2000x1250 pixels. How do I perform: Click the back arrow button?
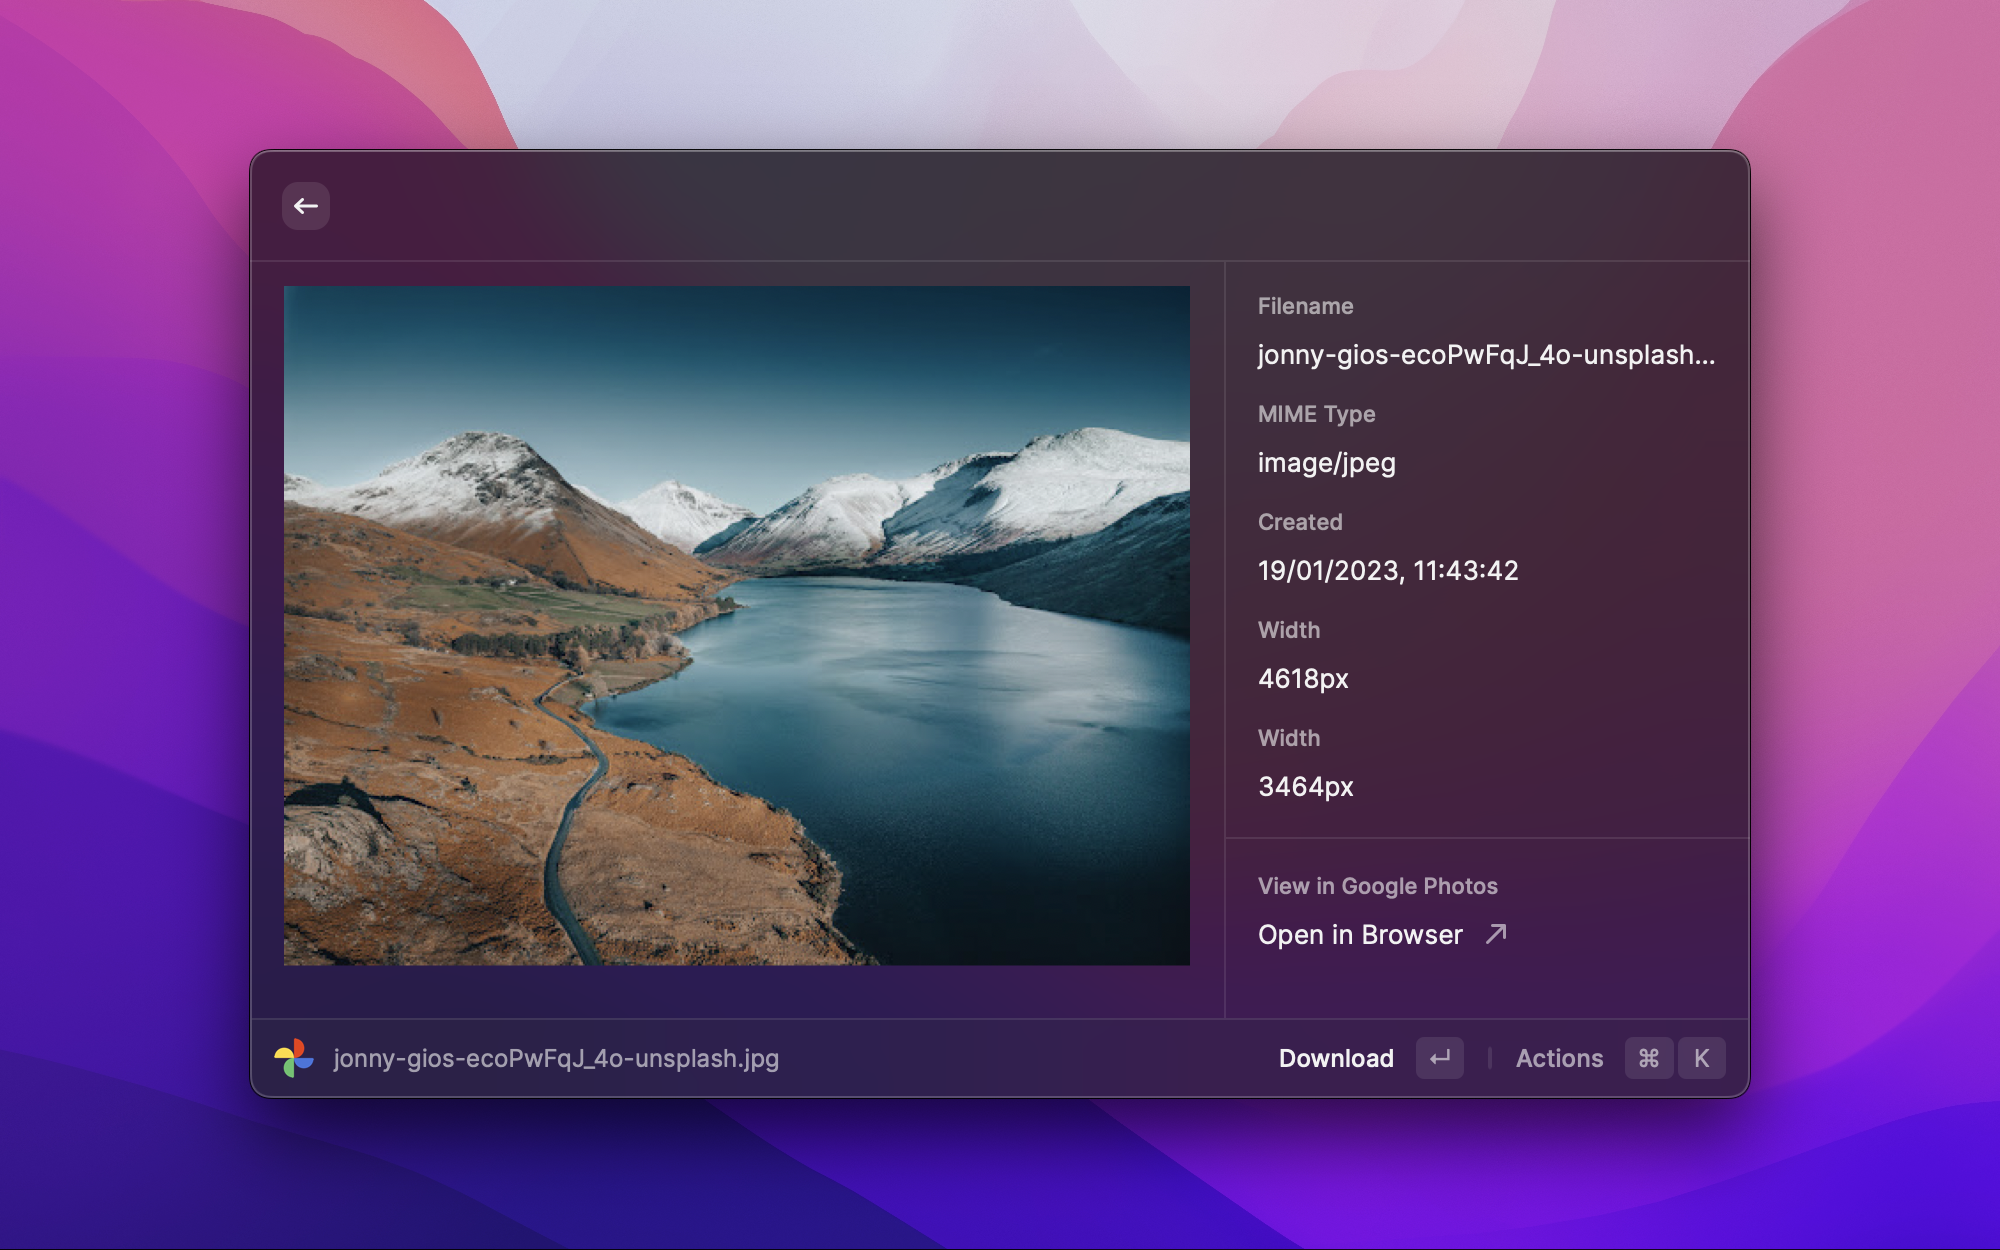point(306,206)
